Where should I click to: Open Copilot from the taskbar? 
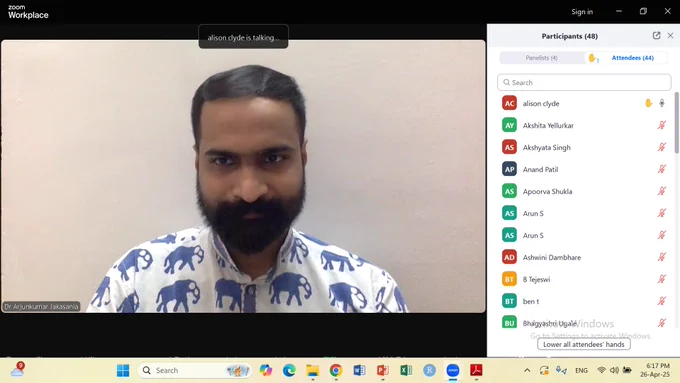coord(265,370)
